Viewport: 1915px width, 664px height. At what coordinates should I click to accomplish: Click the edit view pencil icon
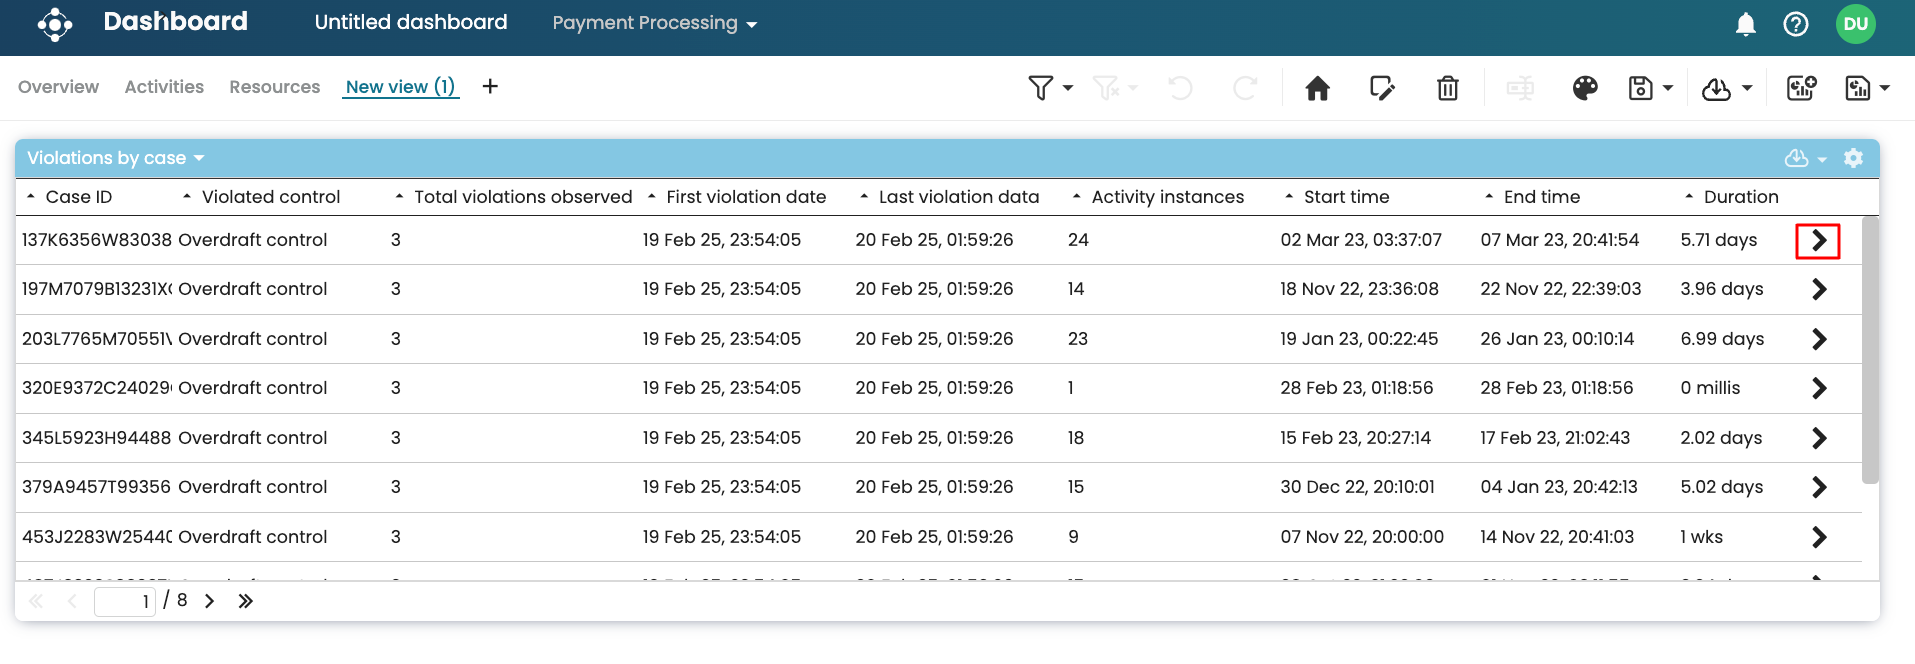1382,89
